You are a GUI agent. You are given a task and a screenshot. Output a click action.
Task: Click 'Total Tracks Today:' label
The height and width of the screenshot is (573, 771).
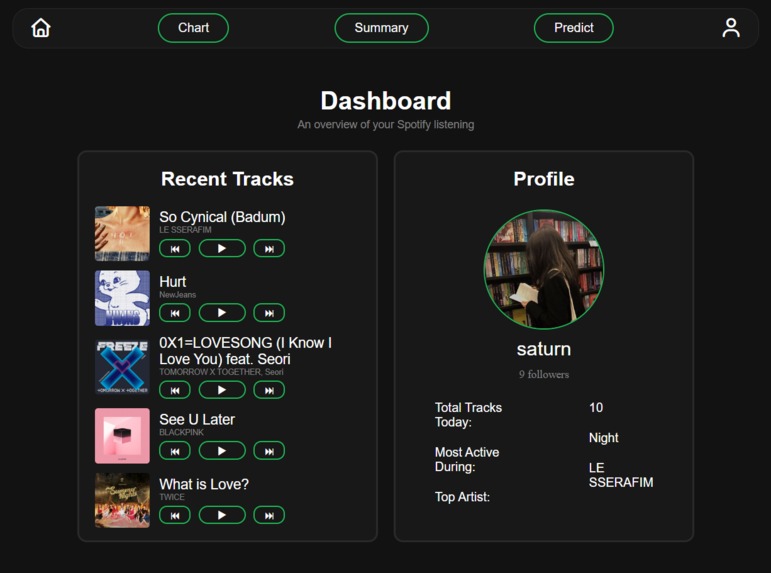(468, 415)
